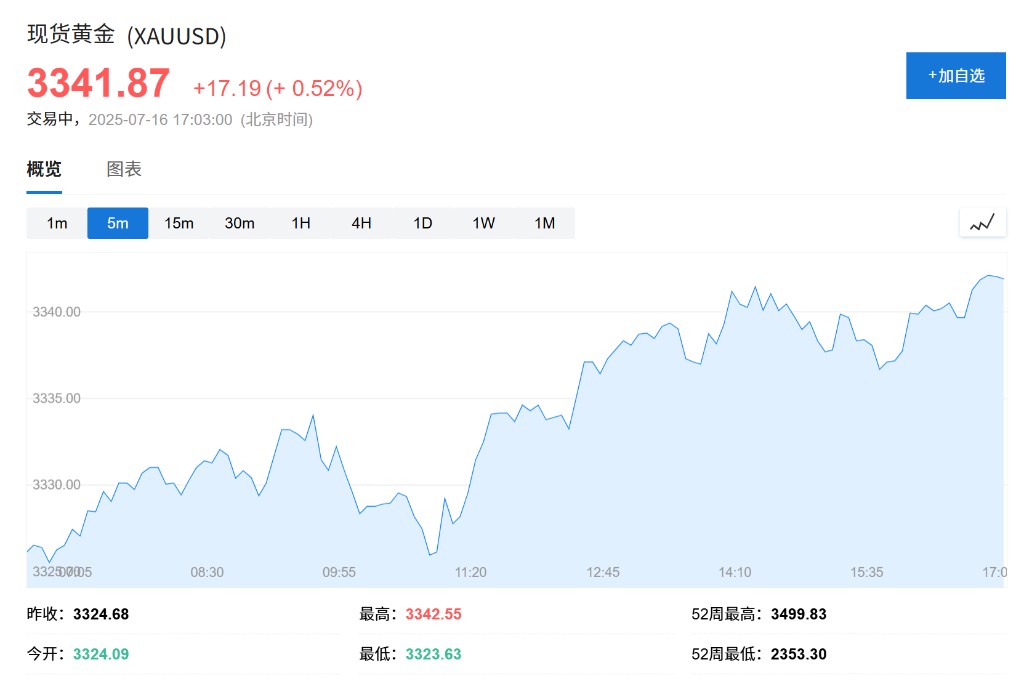Image resolution: width=1024 pixels, height=693 pixels.
Task: Select the 1m timeframe
Action: (x=57, y=223)
